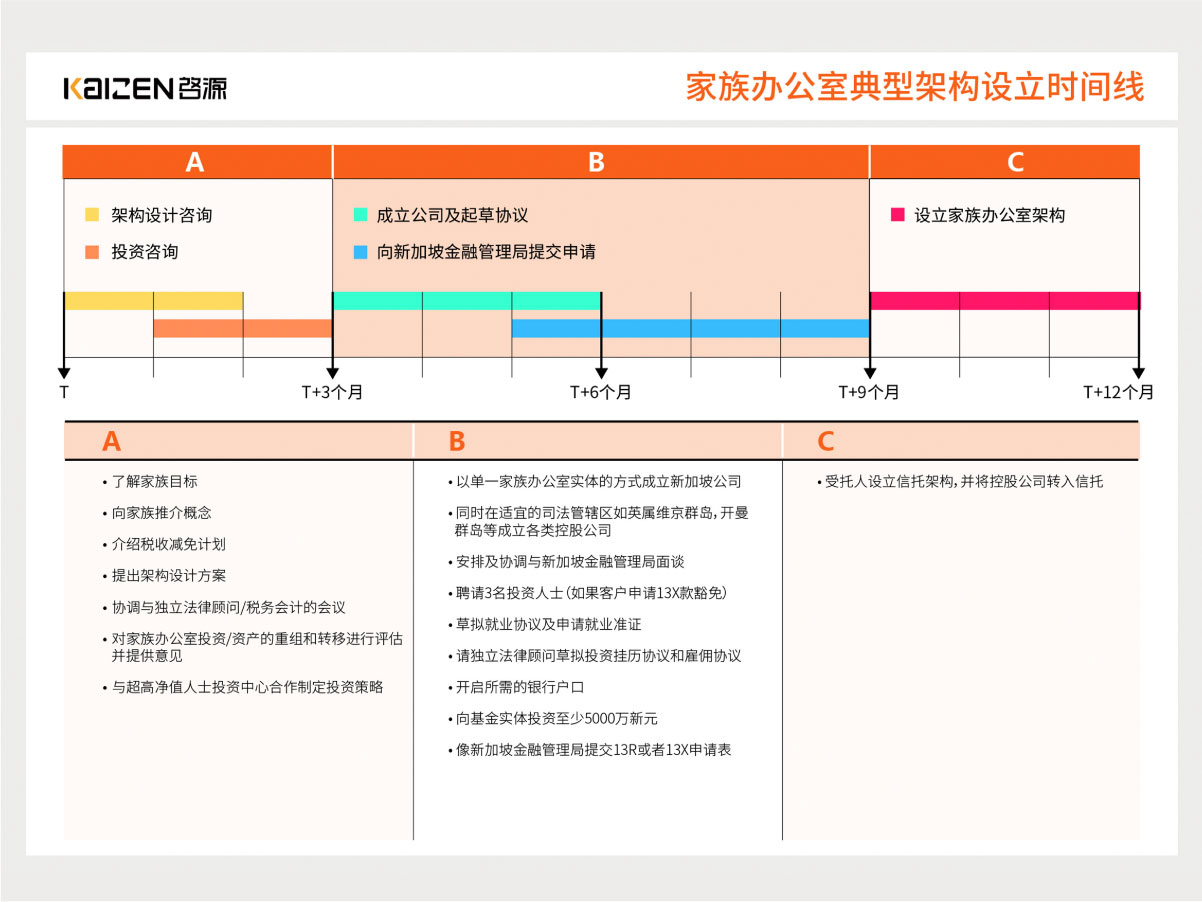
Task: Select the orange phase B header bar
Action: pos(600,162)
